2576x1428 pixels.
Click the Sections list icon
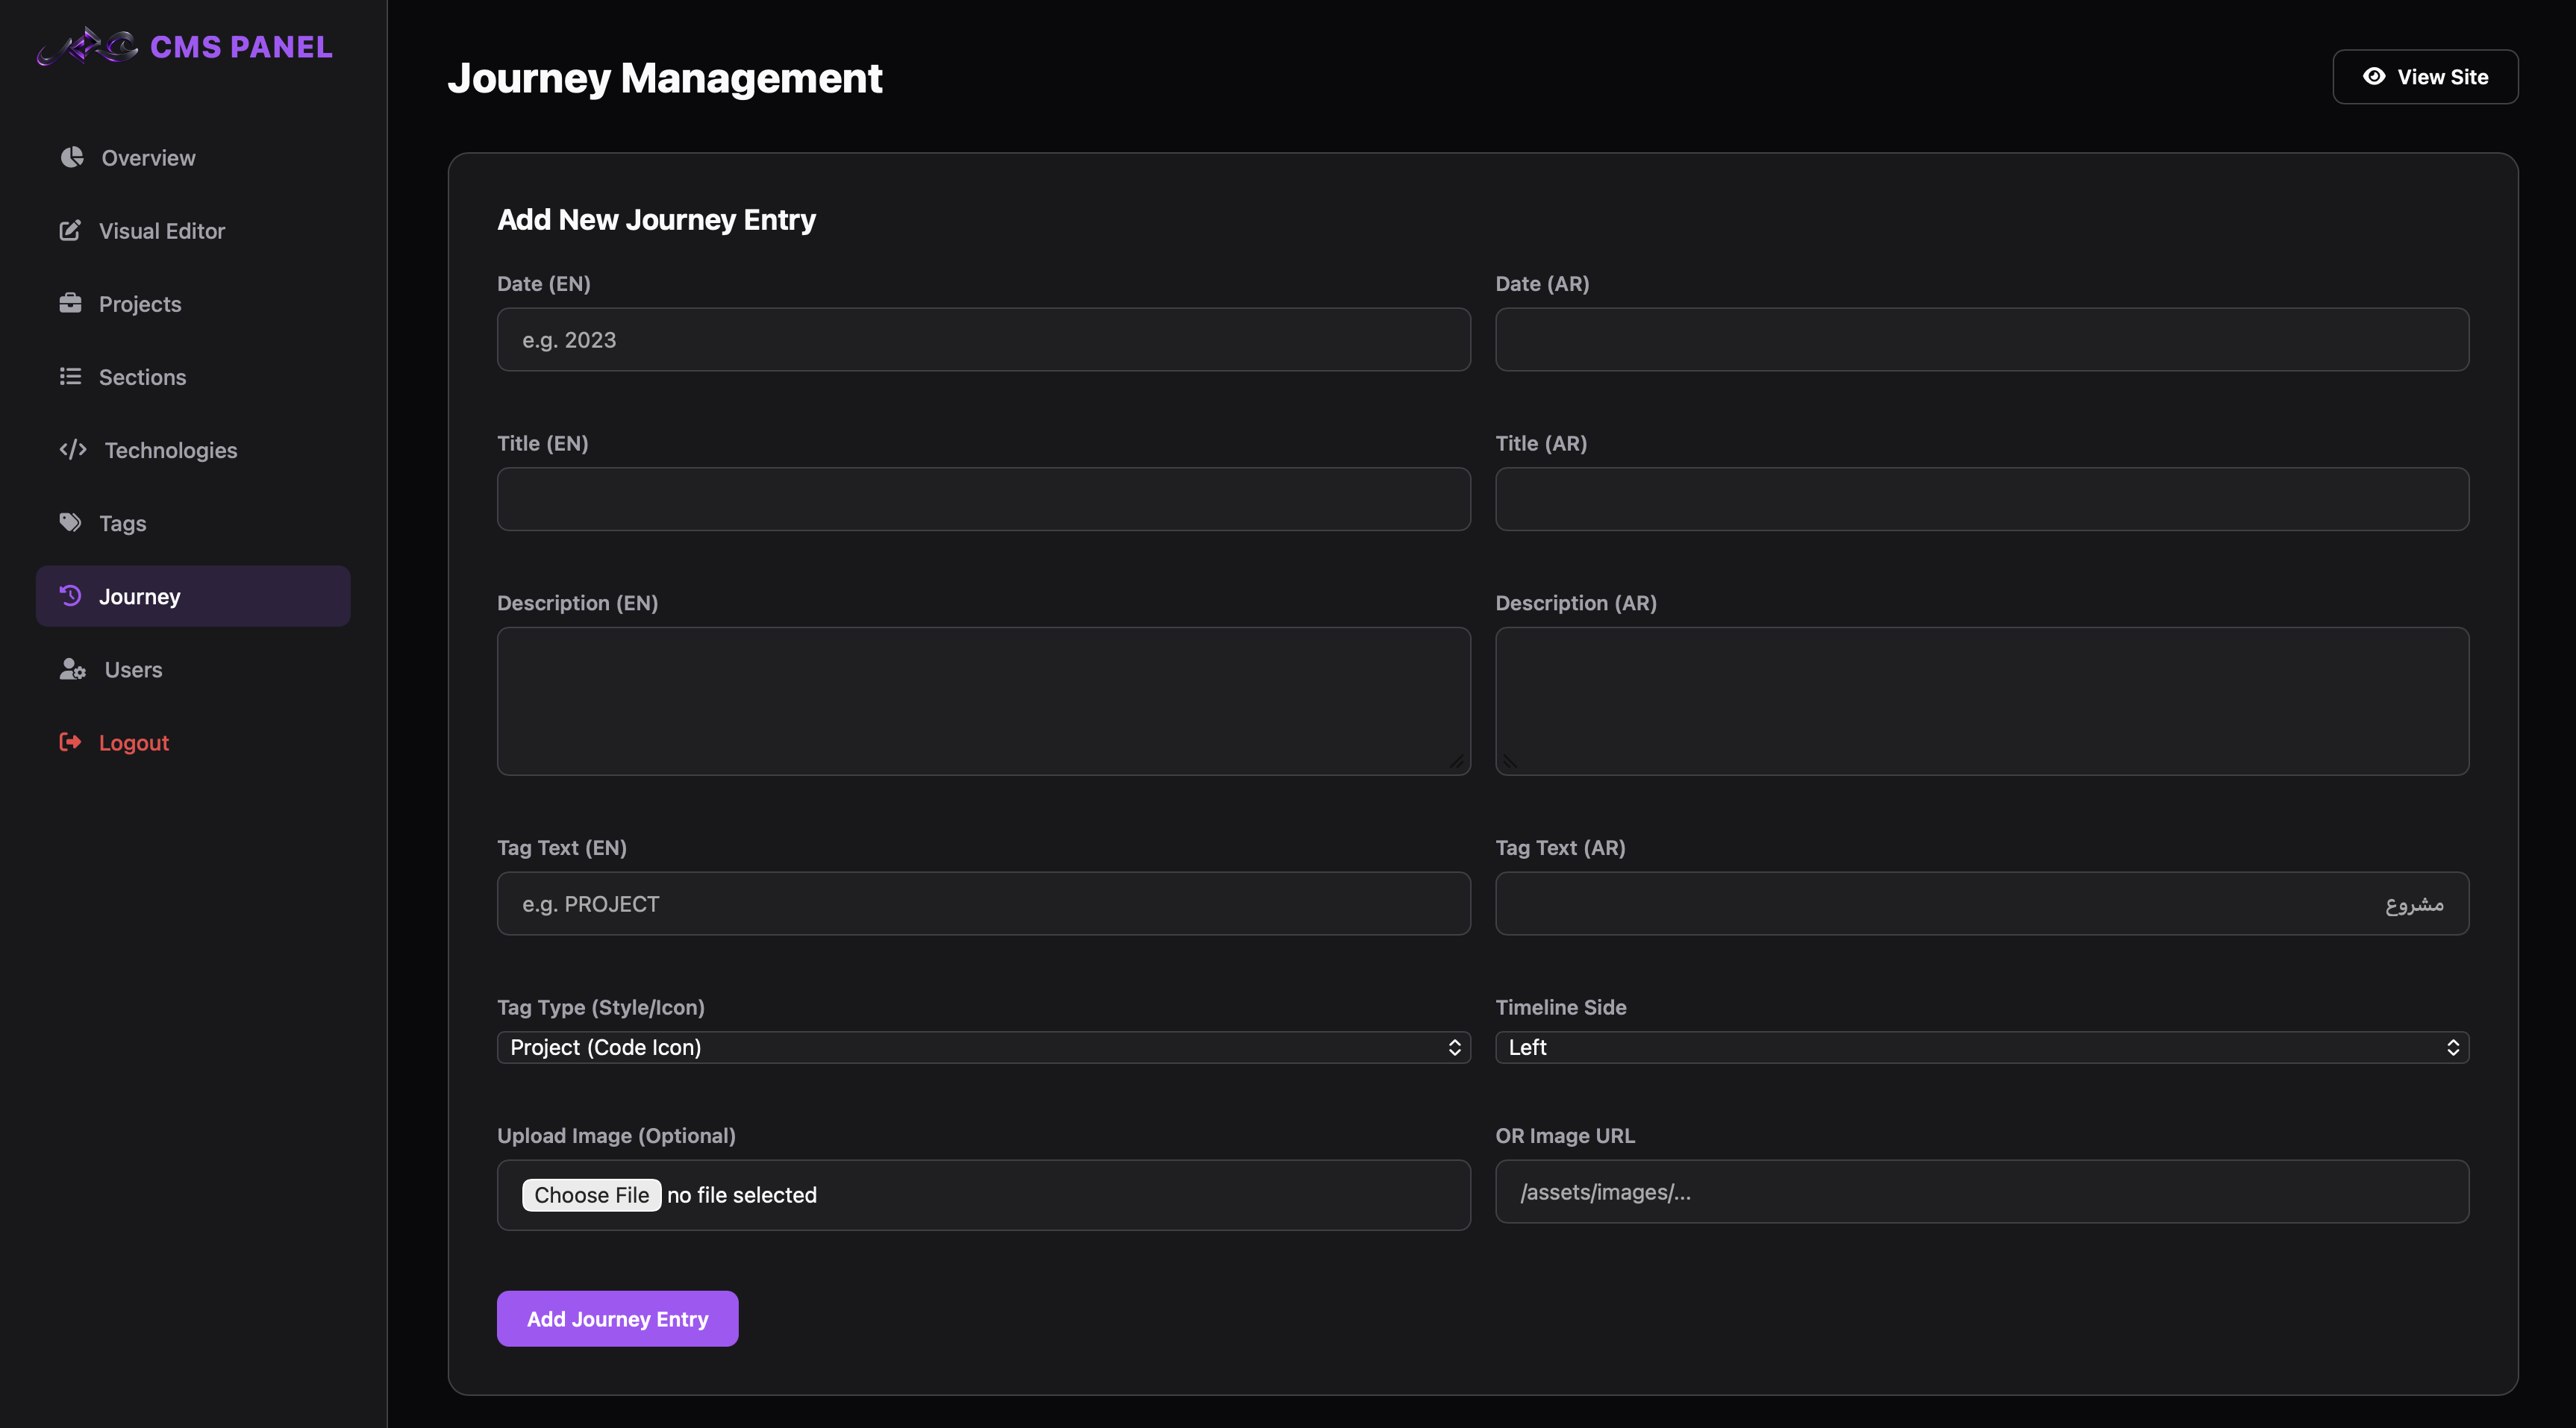(70, 376)
